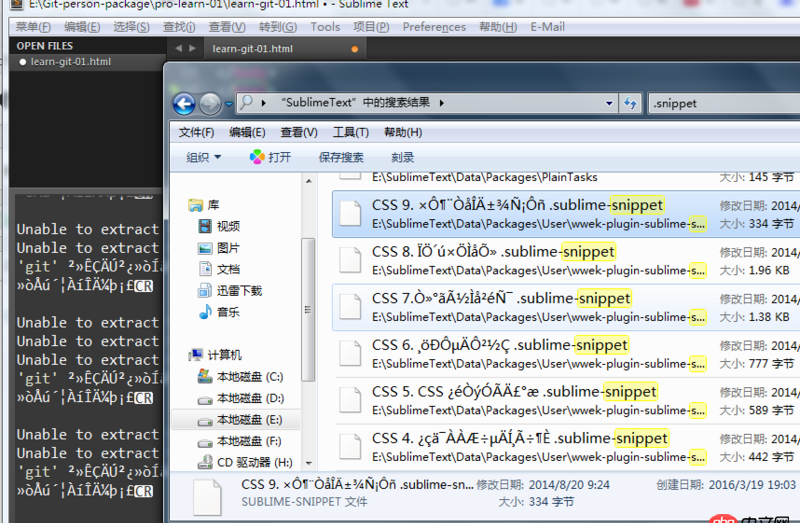
Task: Open Sublime Text 查找(I) menu
Action: click(x=179, y=27)
